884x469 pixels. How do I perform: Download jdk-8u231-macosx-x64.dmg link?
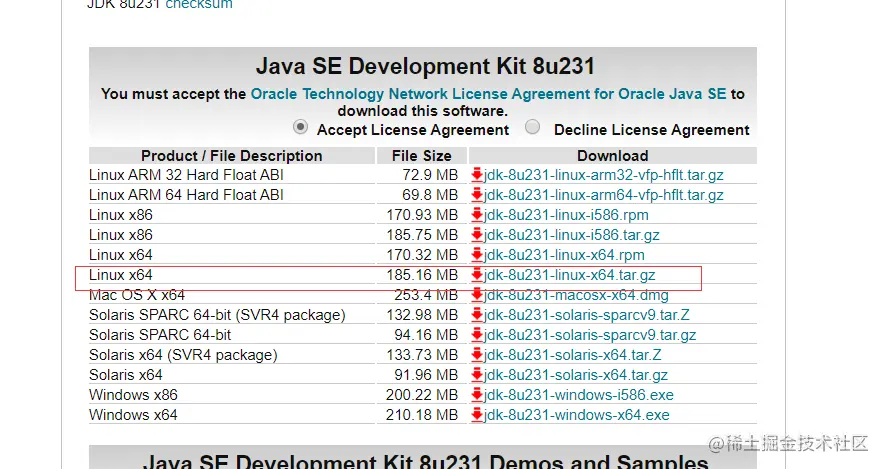(576, 295)
